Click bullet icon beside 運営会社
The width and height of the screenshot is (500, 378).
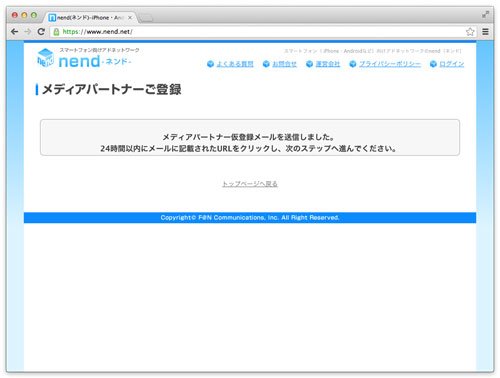[x=309, y=64]
